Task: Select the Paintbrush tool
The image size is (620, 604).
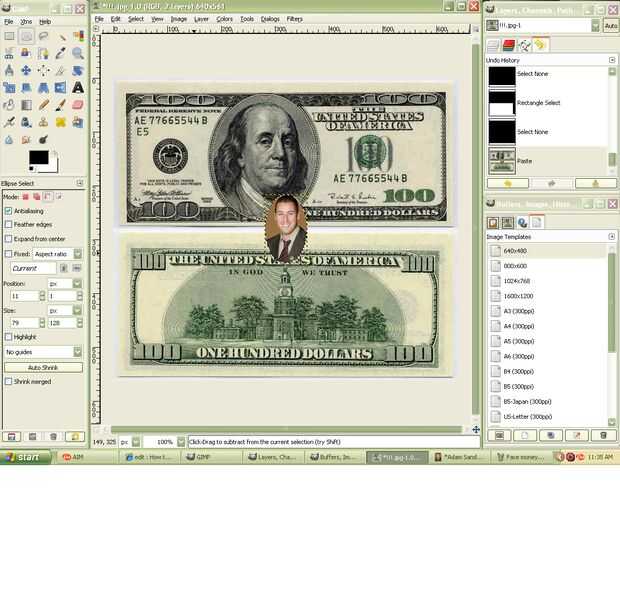Action: click(61, 105)
